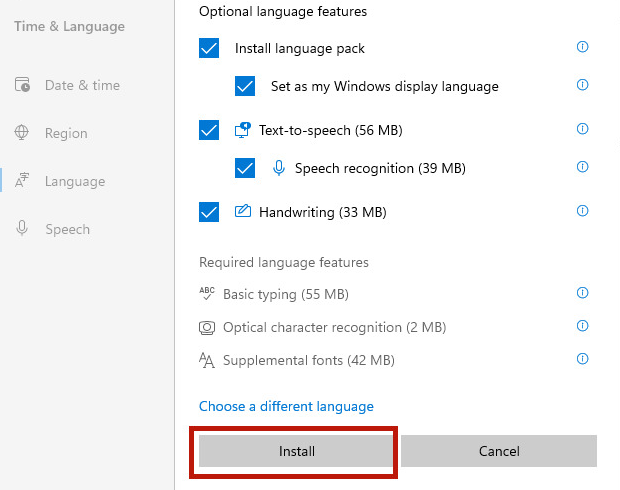Disable Text-to-speech checkbox

(209, 130)
